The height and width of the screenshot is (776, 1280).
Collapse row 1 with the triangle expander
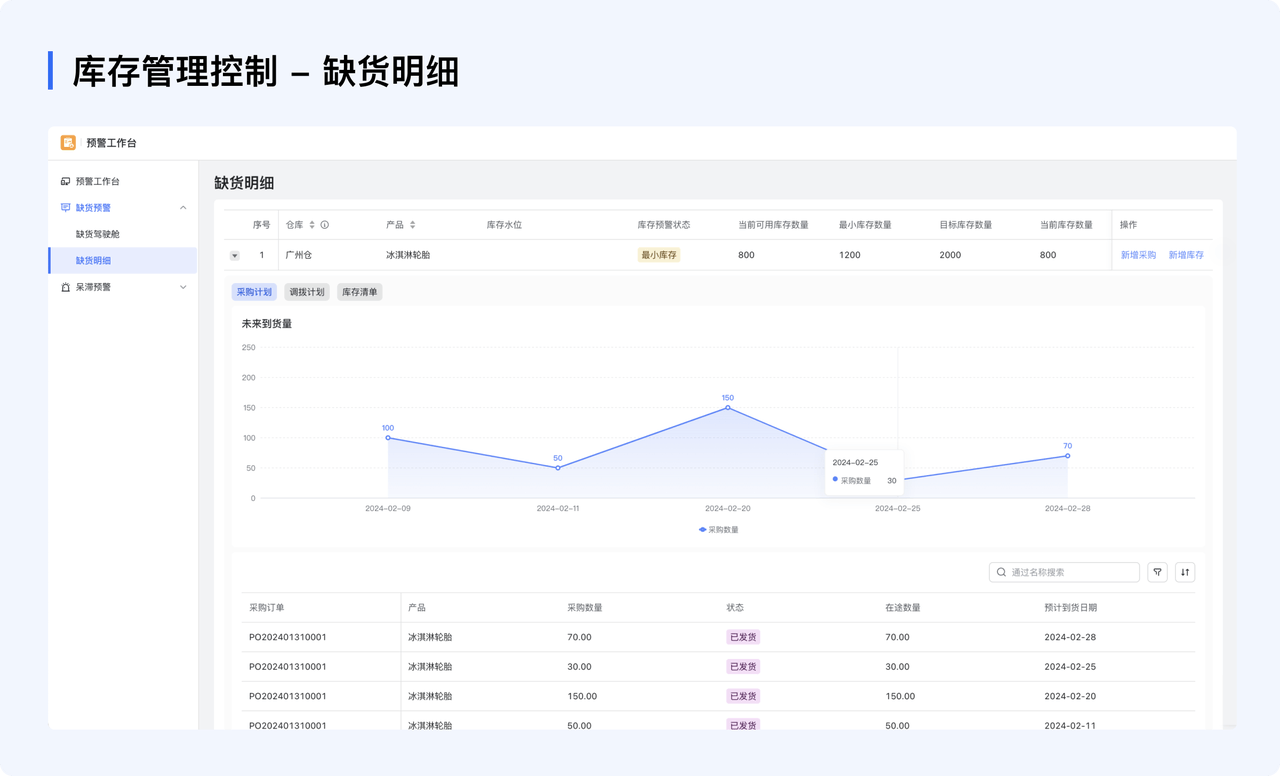pos(235,256)
